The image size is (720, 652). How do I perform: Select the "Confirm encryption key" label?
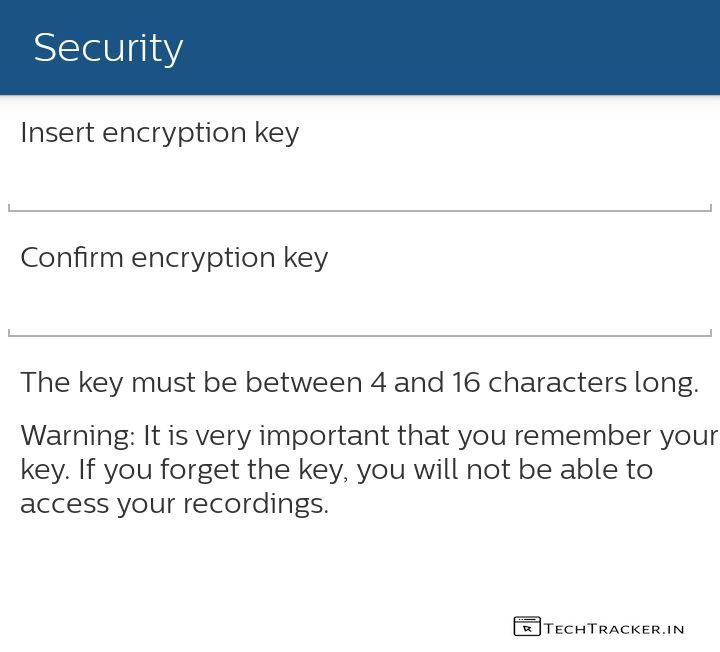tap(174, 258)
